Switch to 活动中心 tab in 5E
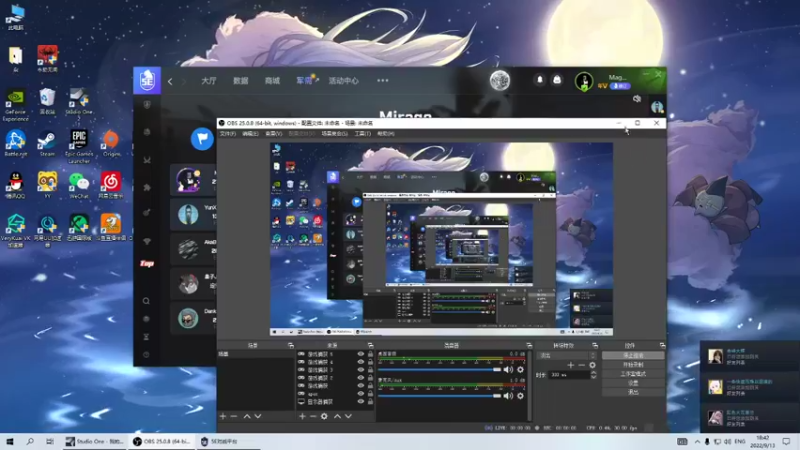Viewport: 800px width, 450px height. 343,81
